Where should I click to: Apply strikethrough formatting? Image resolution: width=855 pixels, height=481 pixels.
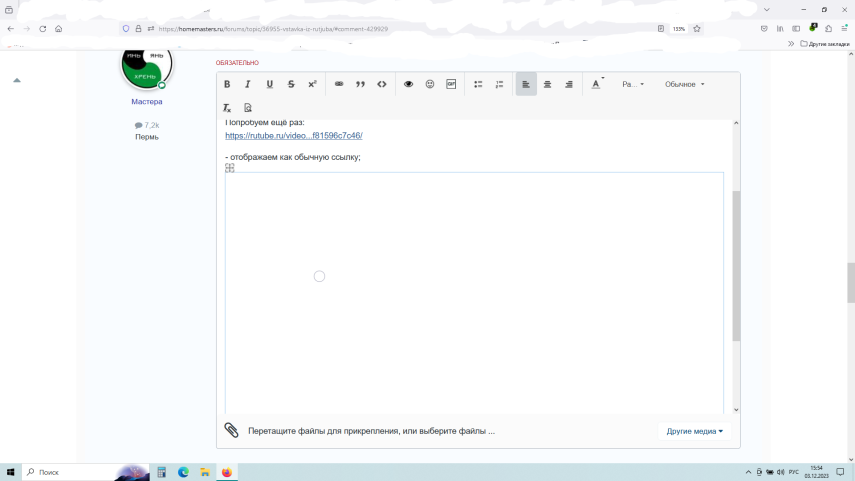click(291, 84)
